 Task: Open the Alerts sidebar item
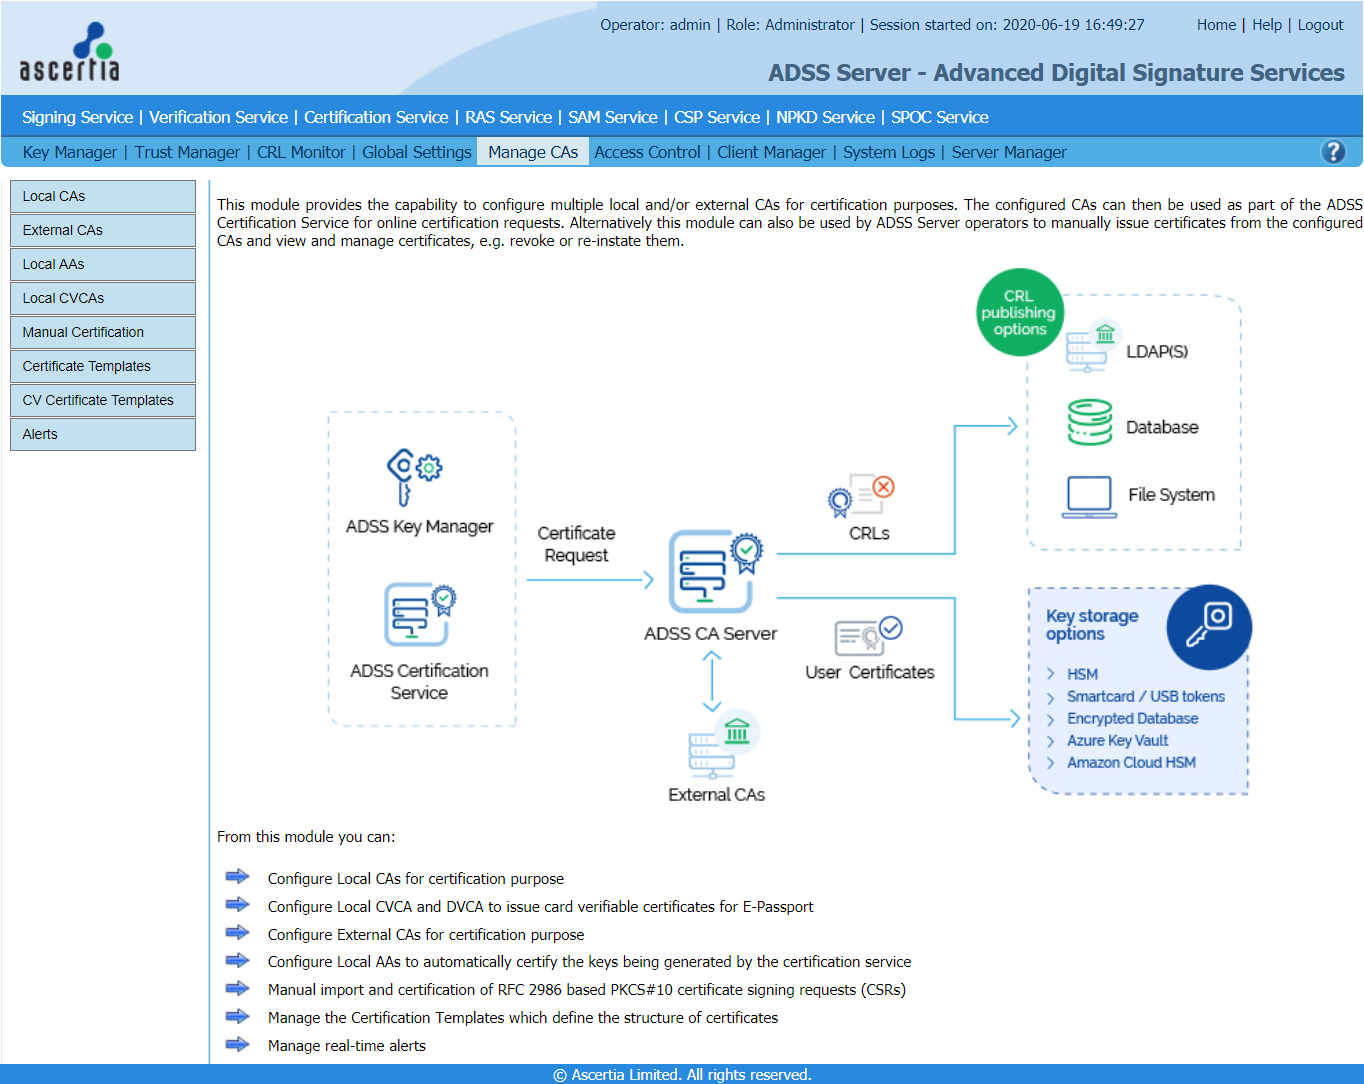pyautogui.click(x=103, y=434)
